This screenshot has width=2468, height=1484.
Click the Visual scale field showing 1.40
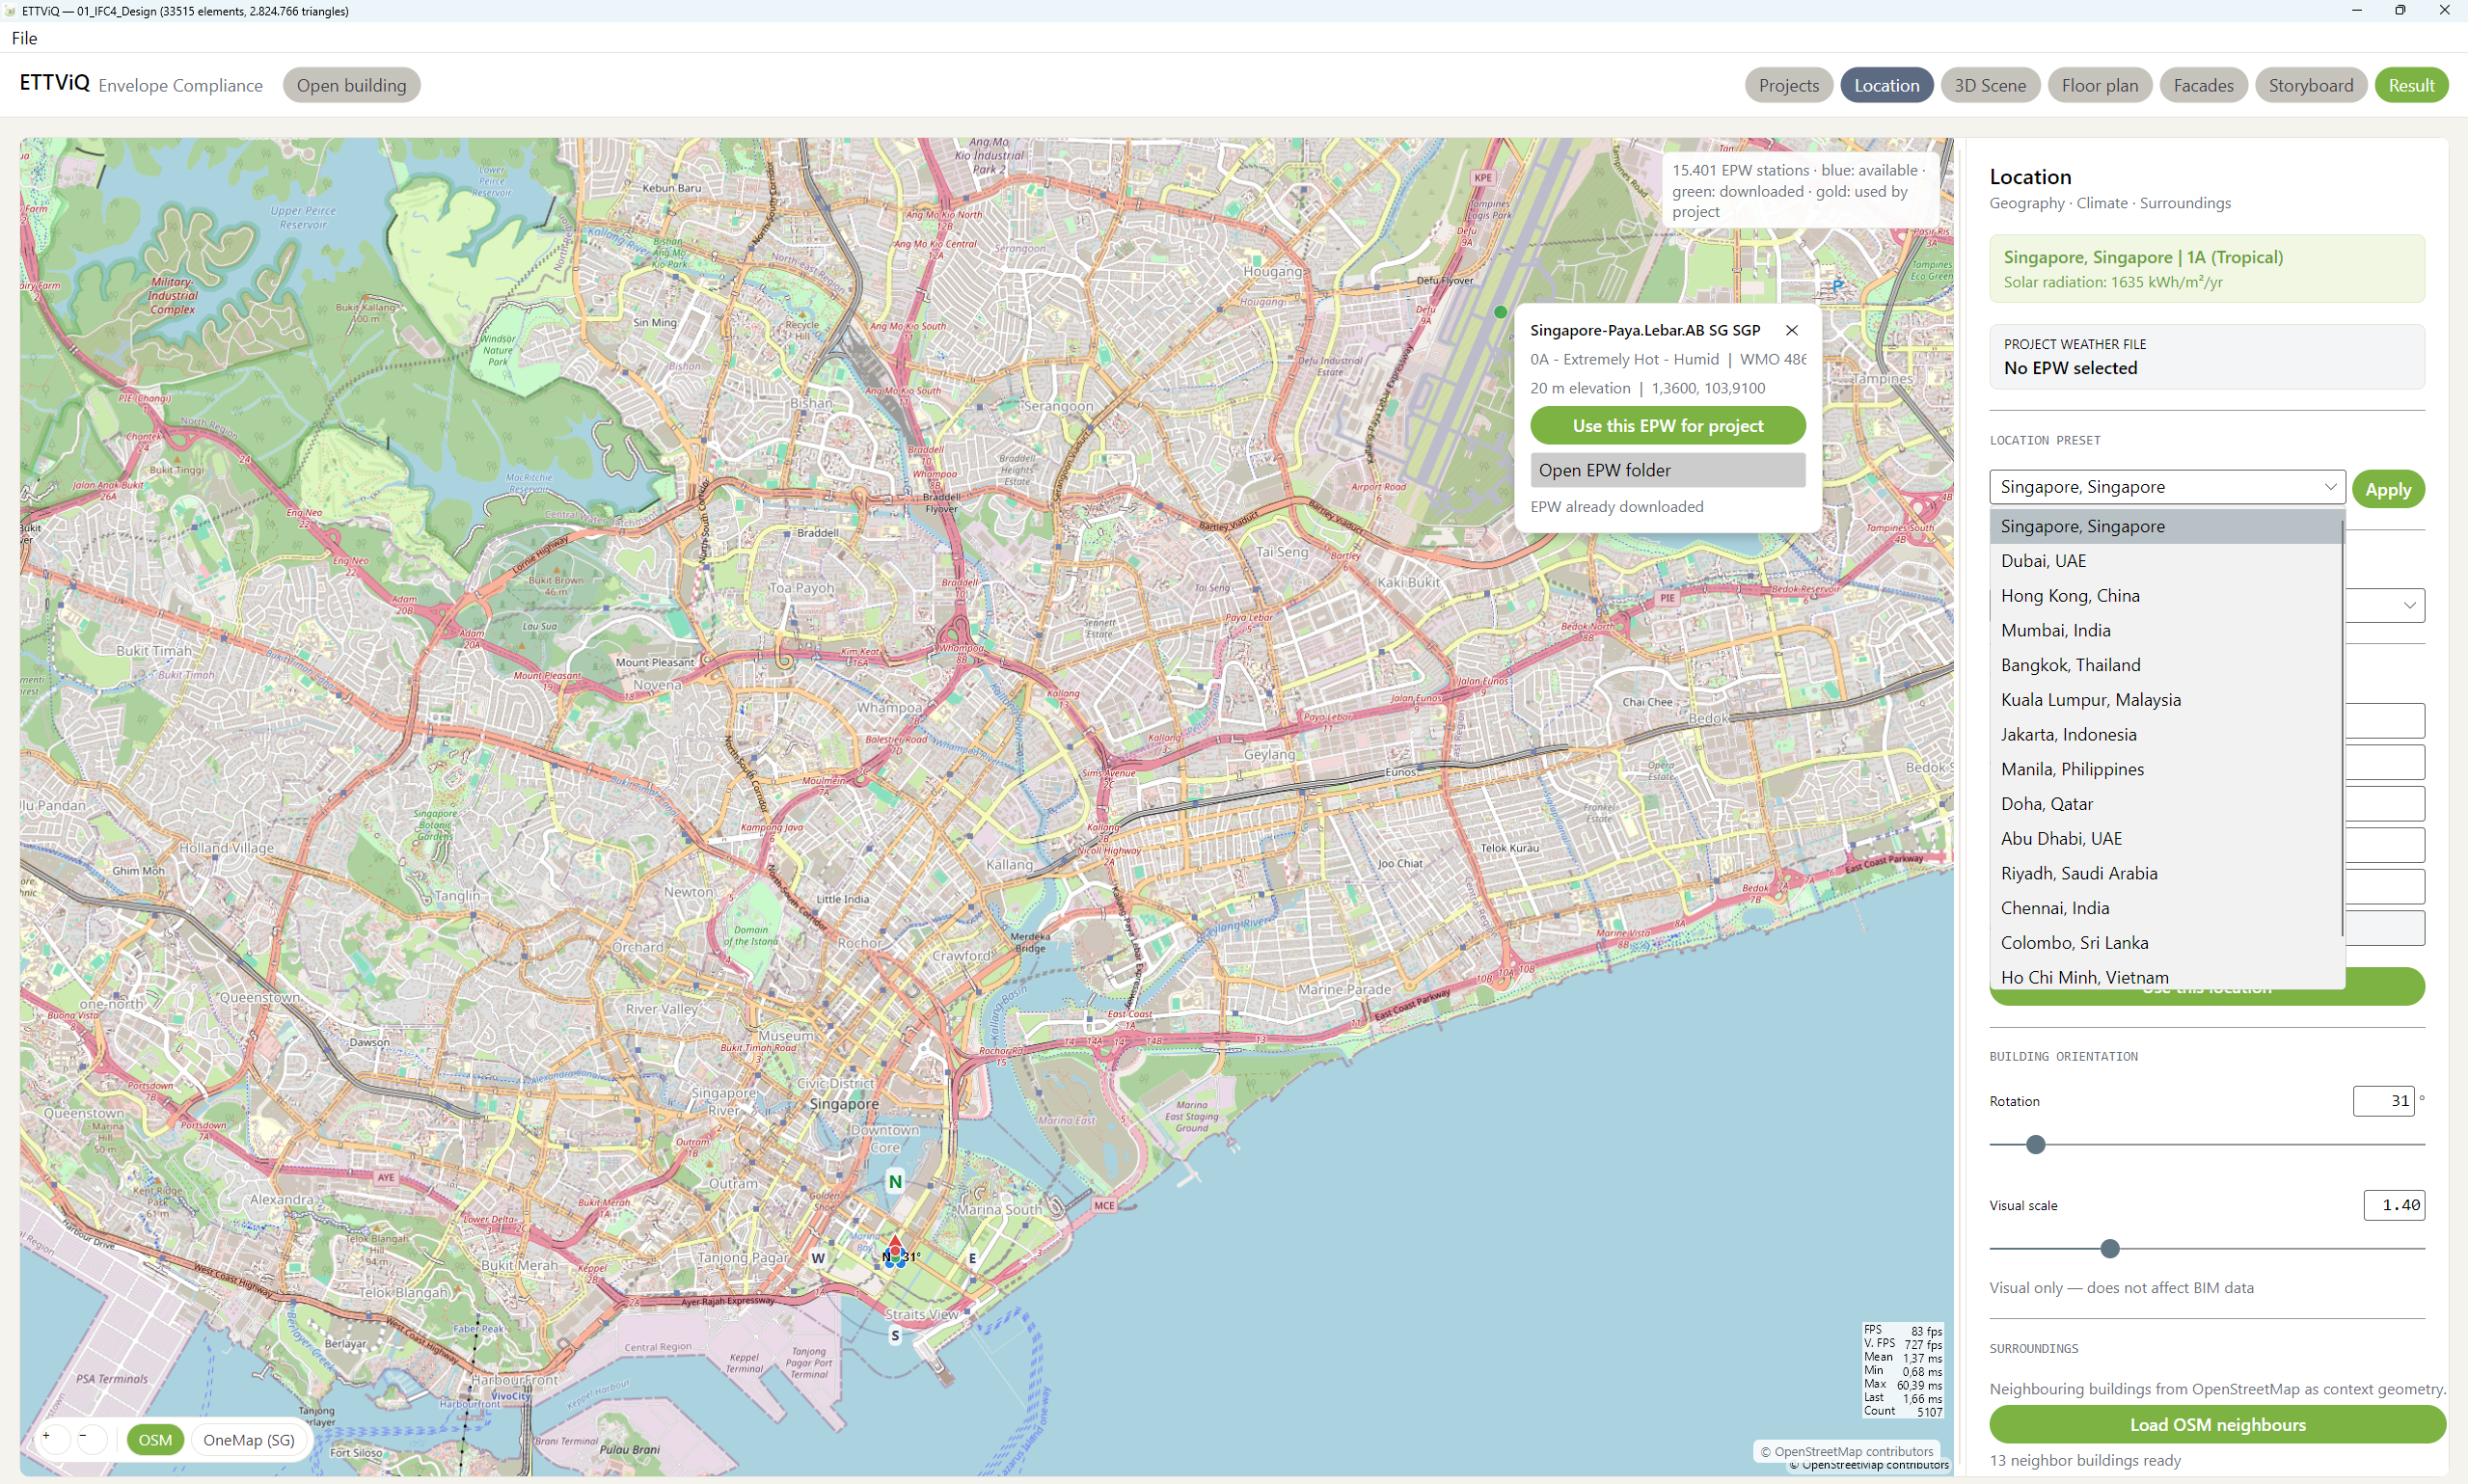(x=2394, y=1205)
